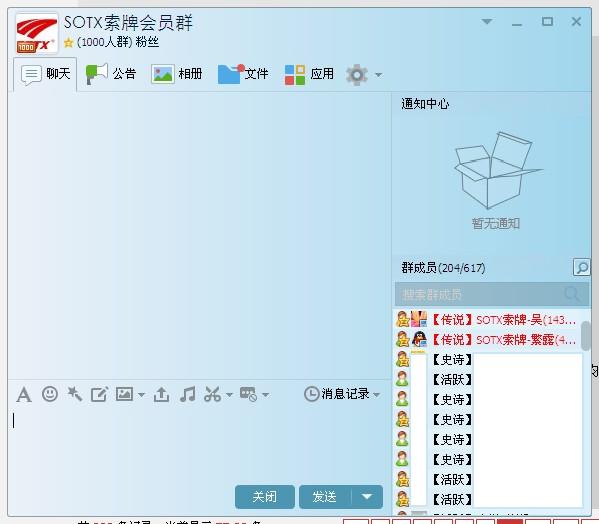599x524 pixels.
Task: Click the gold star group level icon
Action: coord(69,42)
